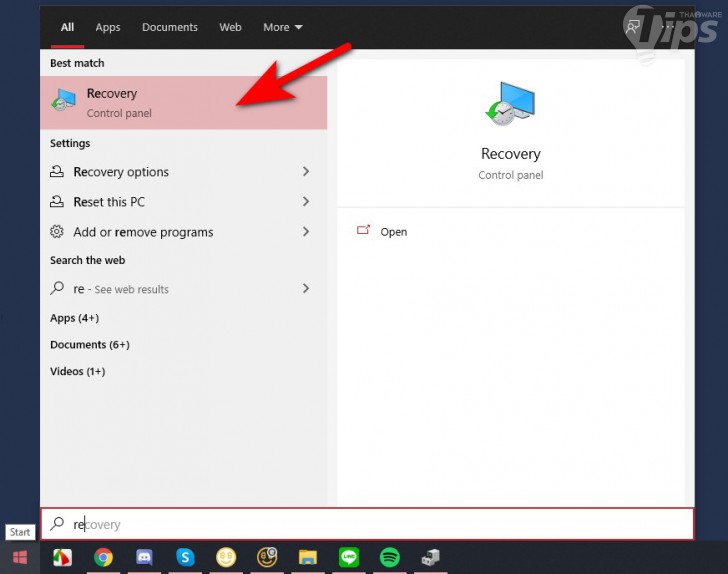This screenshot has width=728, height=574.
Task: Open the More dropdown filter
Action: click(x=283, y=27)
